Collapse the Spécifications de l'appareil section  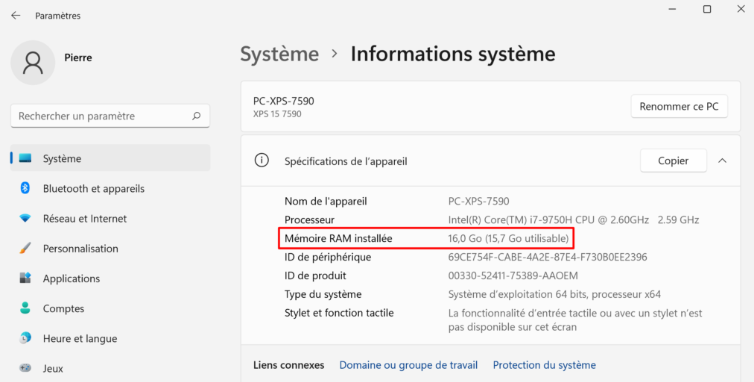tap(722, 161)
